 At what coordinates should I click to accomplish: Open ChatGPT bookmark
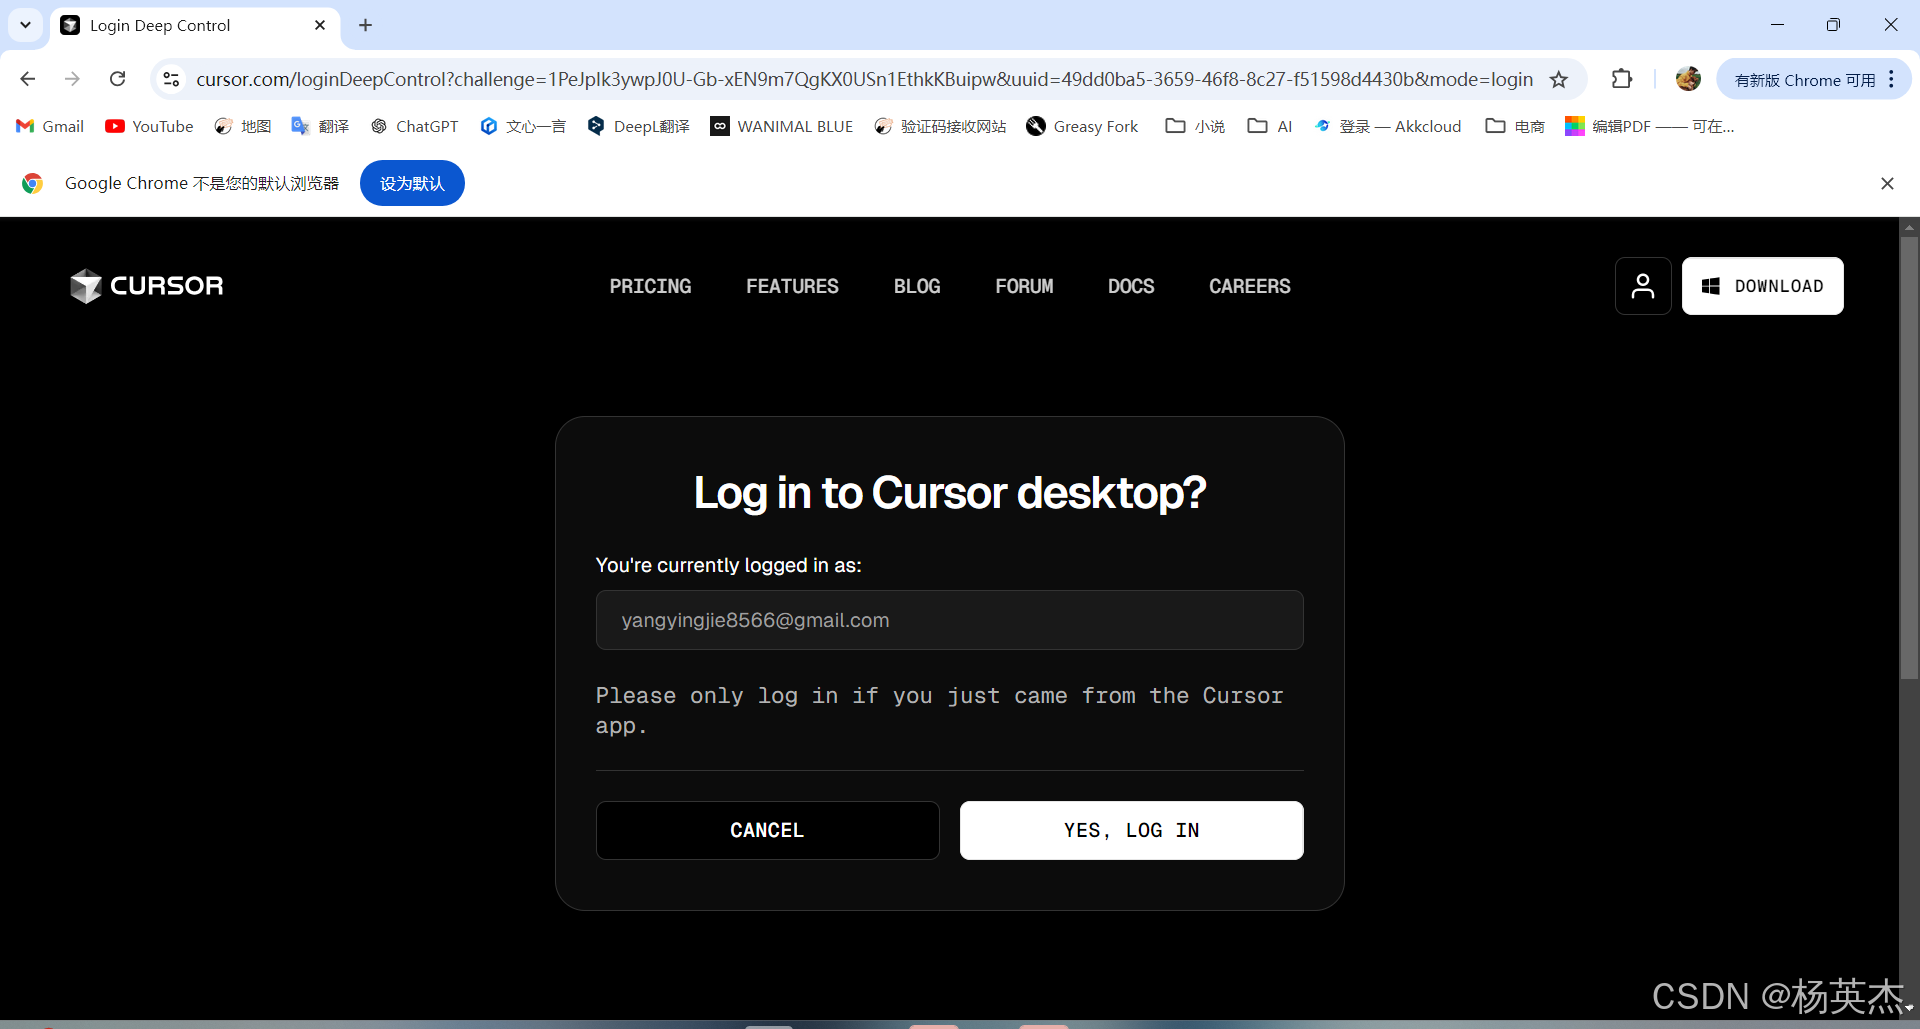[414, 126]
